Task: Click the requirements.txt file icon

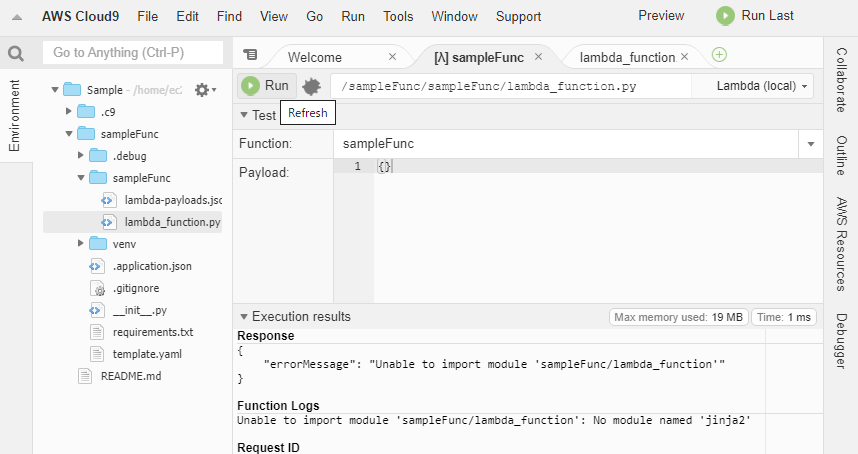Action: coord(97,332)
